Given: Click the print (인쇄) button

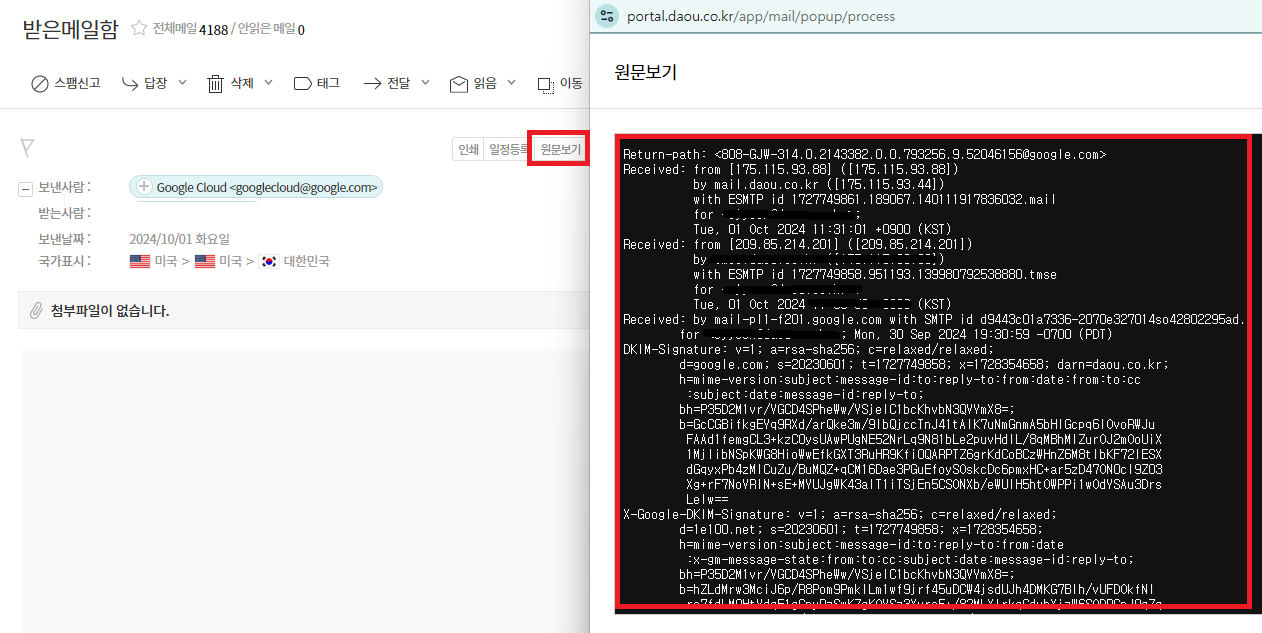Looking at the screenshot, I should coord(468,149).
